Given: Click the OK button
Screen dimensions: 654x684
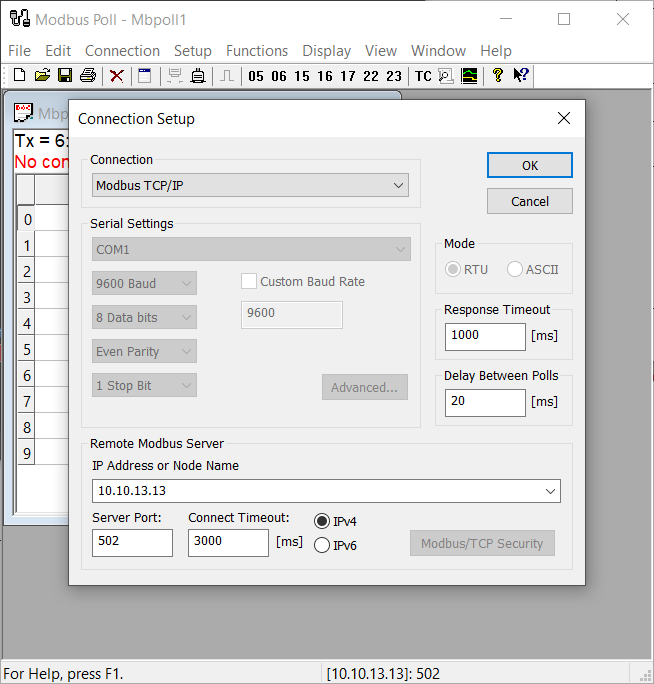Looking at the screenshot, I should (530, 165).
